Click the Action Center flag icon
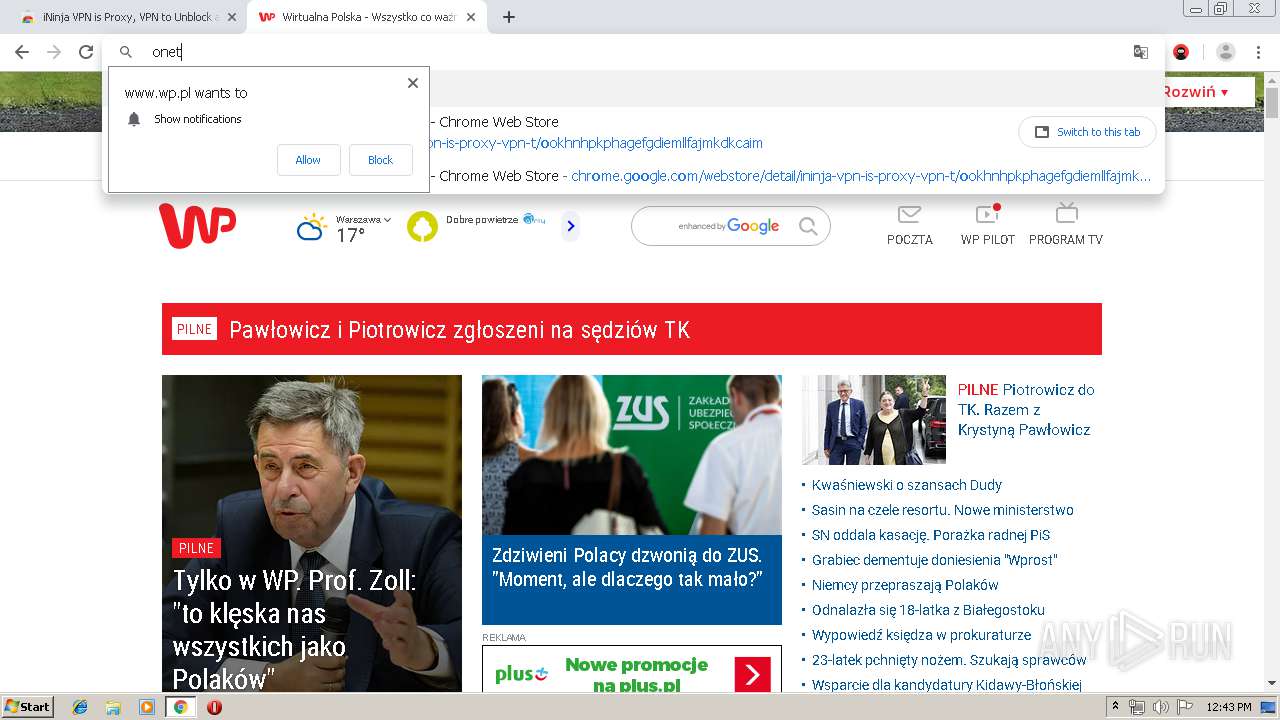1280x720 pixels. [x=1185, y=707]
